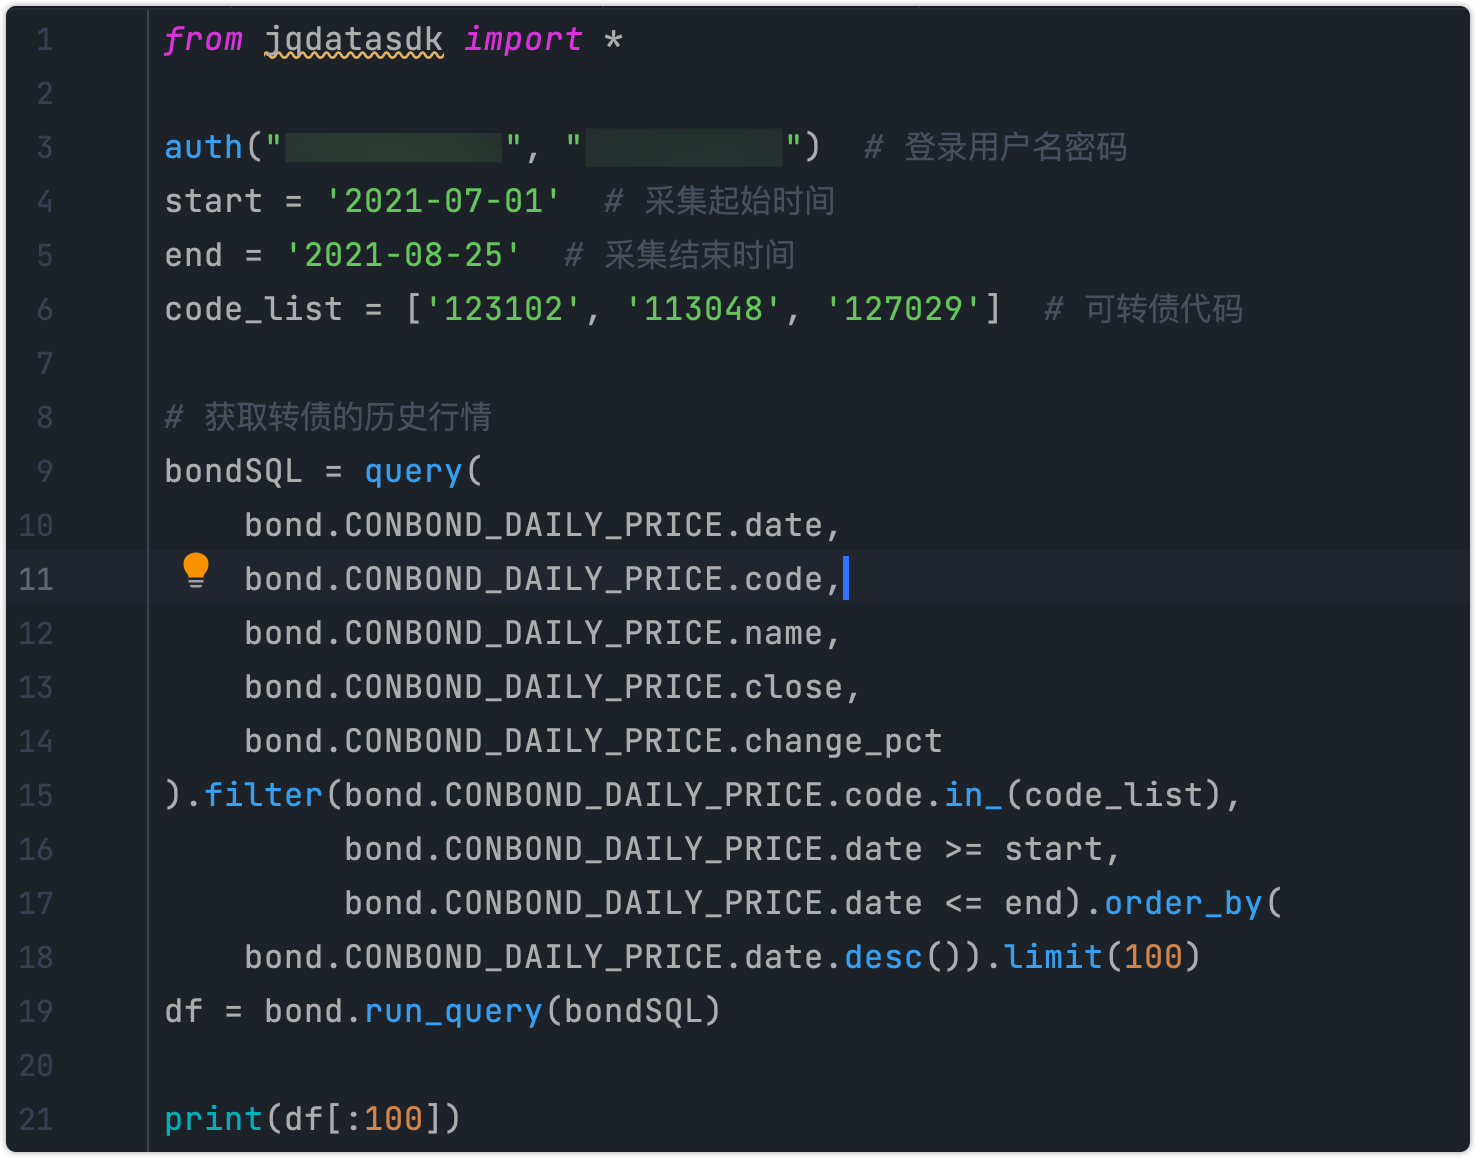1476x1158 pixels.
Task: Click the '113048' bond code string
Action: pyautogui.click(x=703, y=310)
